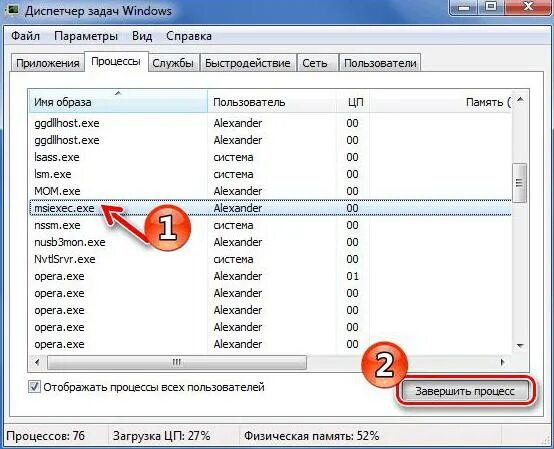Sort by ЦП column header

(354, 102)
